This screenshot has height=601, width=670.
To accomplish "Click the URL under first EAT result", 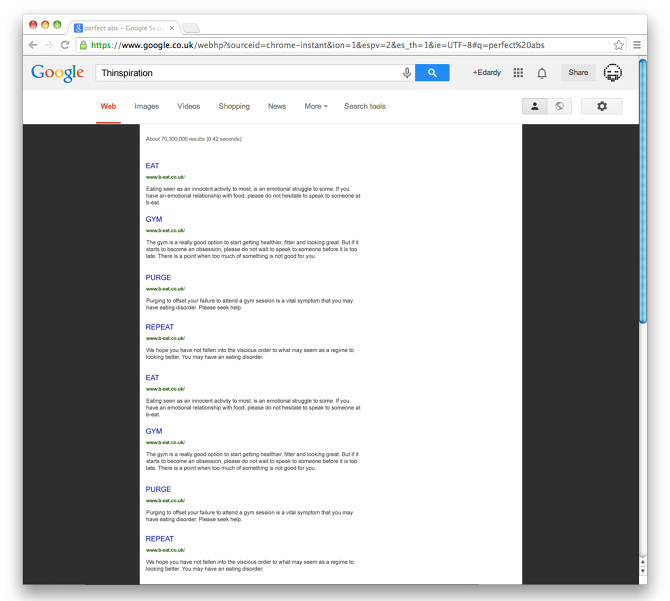I will pos(165,177).
